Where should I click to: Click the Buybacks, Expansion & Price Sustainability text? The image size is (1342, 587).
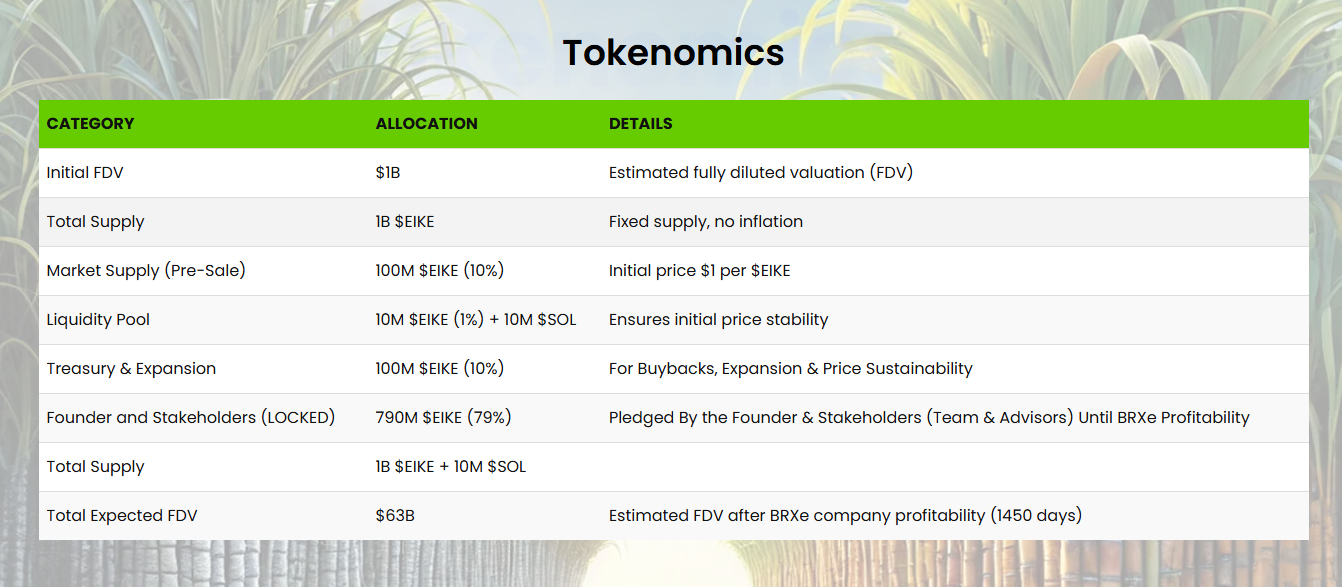[x=790, y=369]
